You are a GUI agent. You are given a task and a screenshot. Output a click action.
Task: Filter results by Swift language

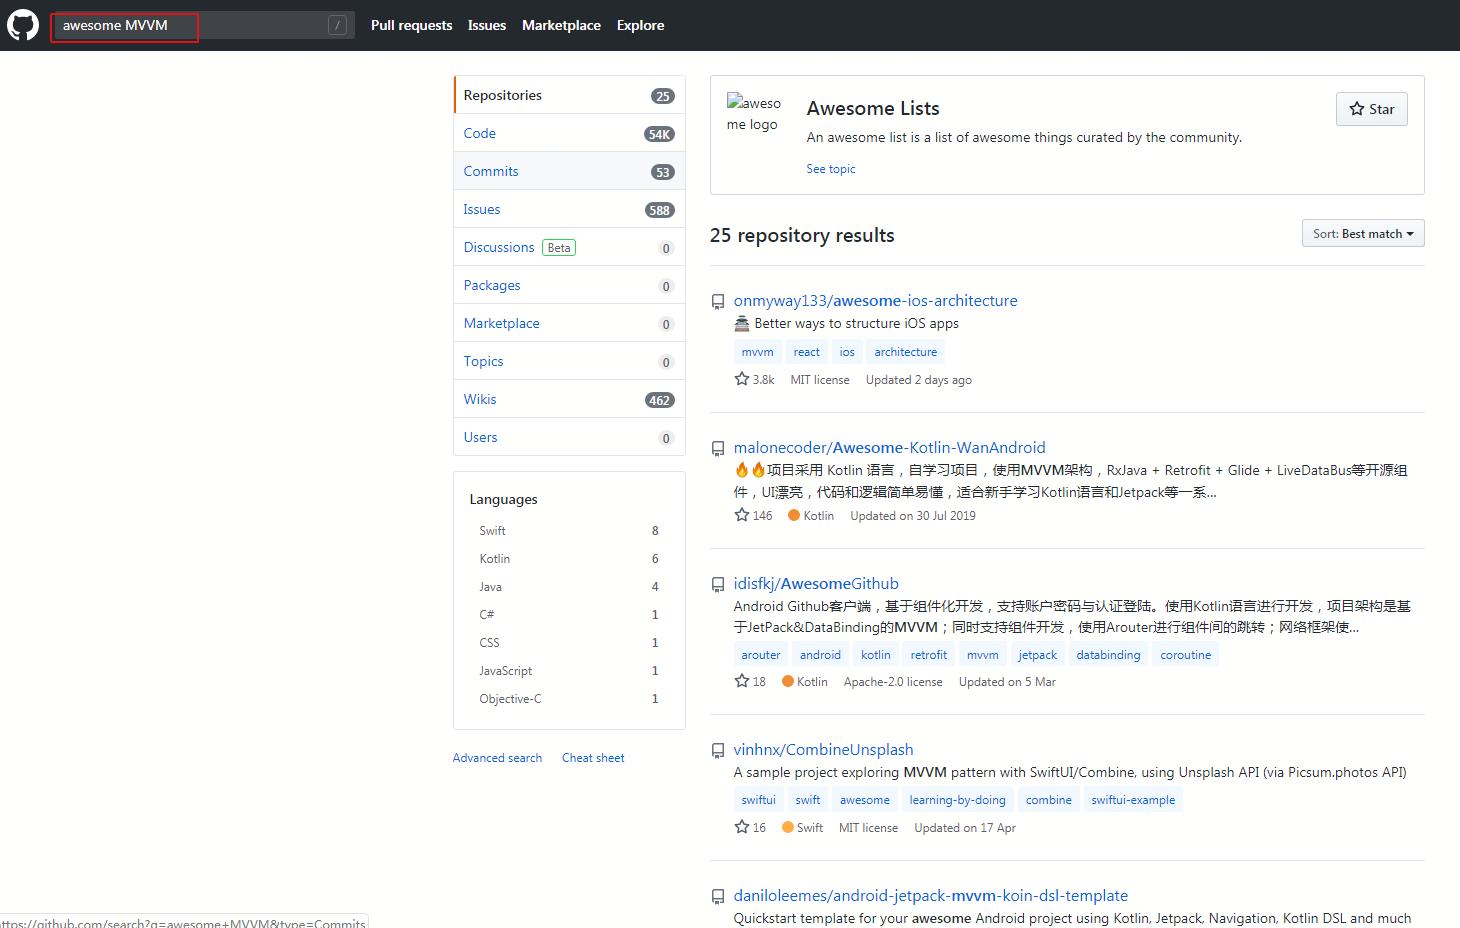point(569,531)
